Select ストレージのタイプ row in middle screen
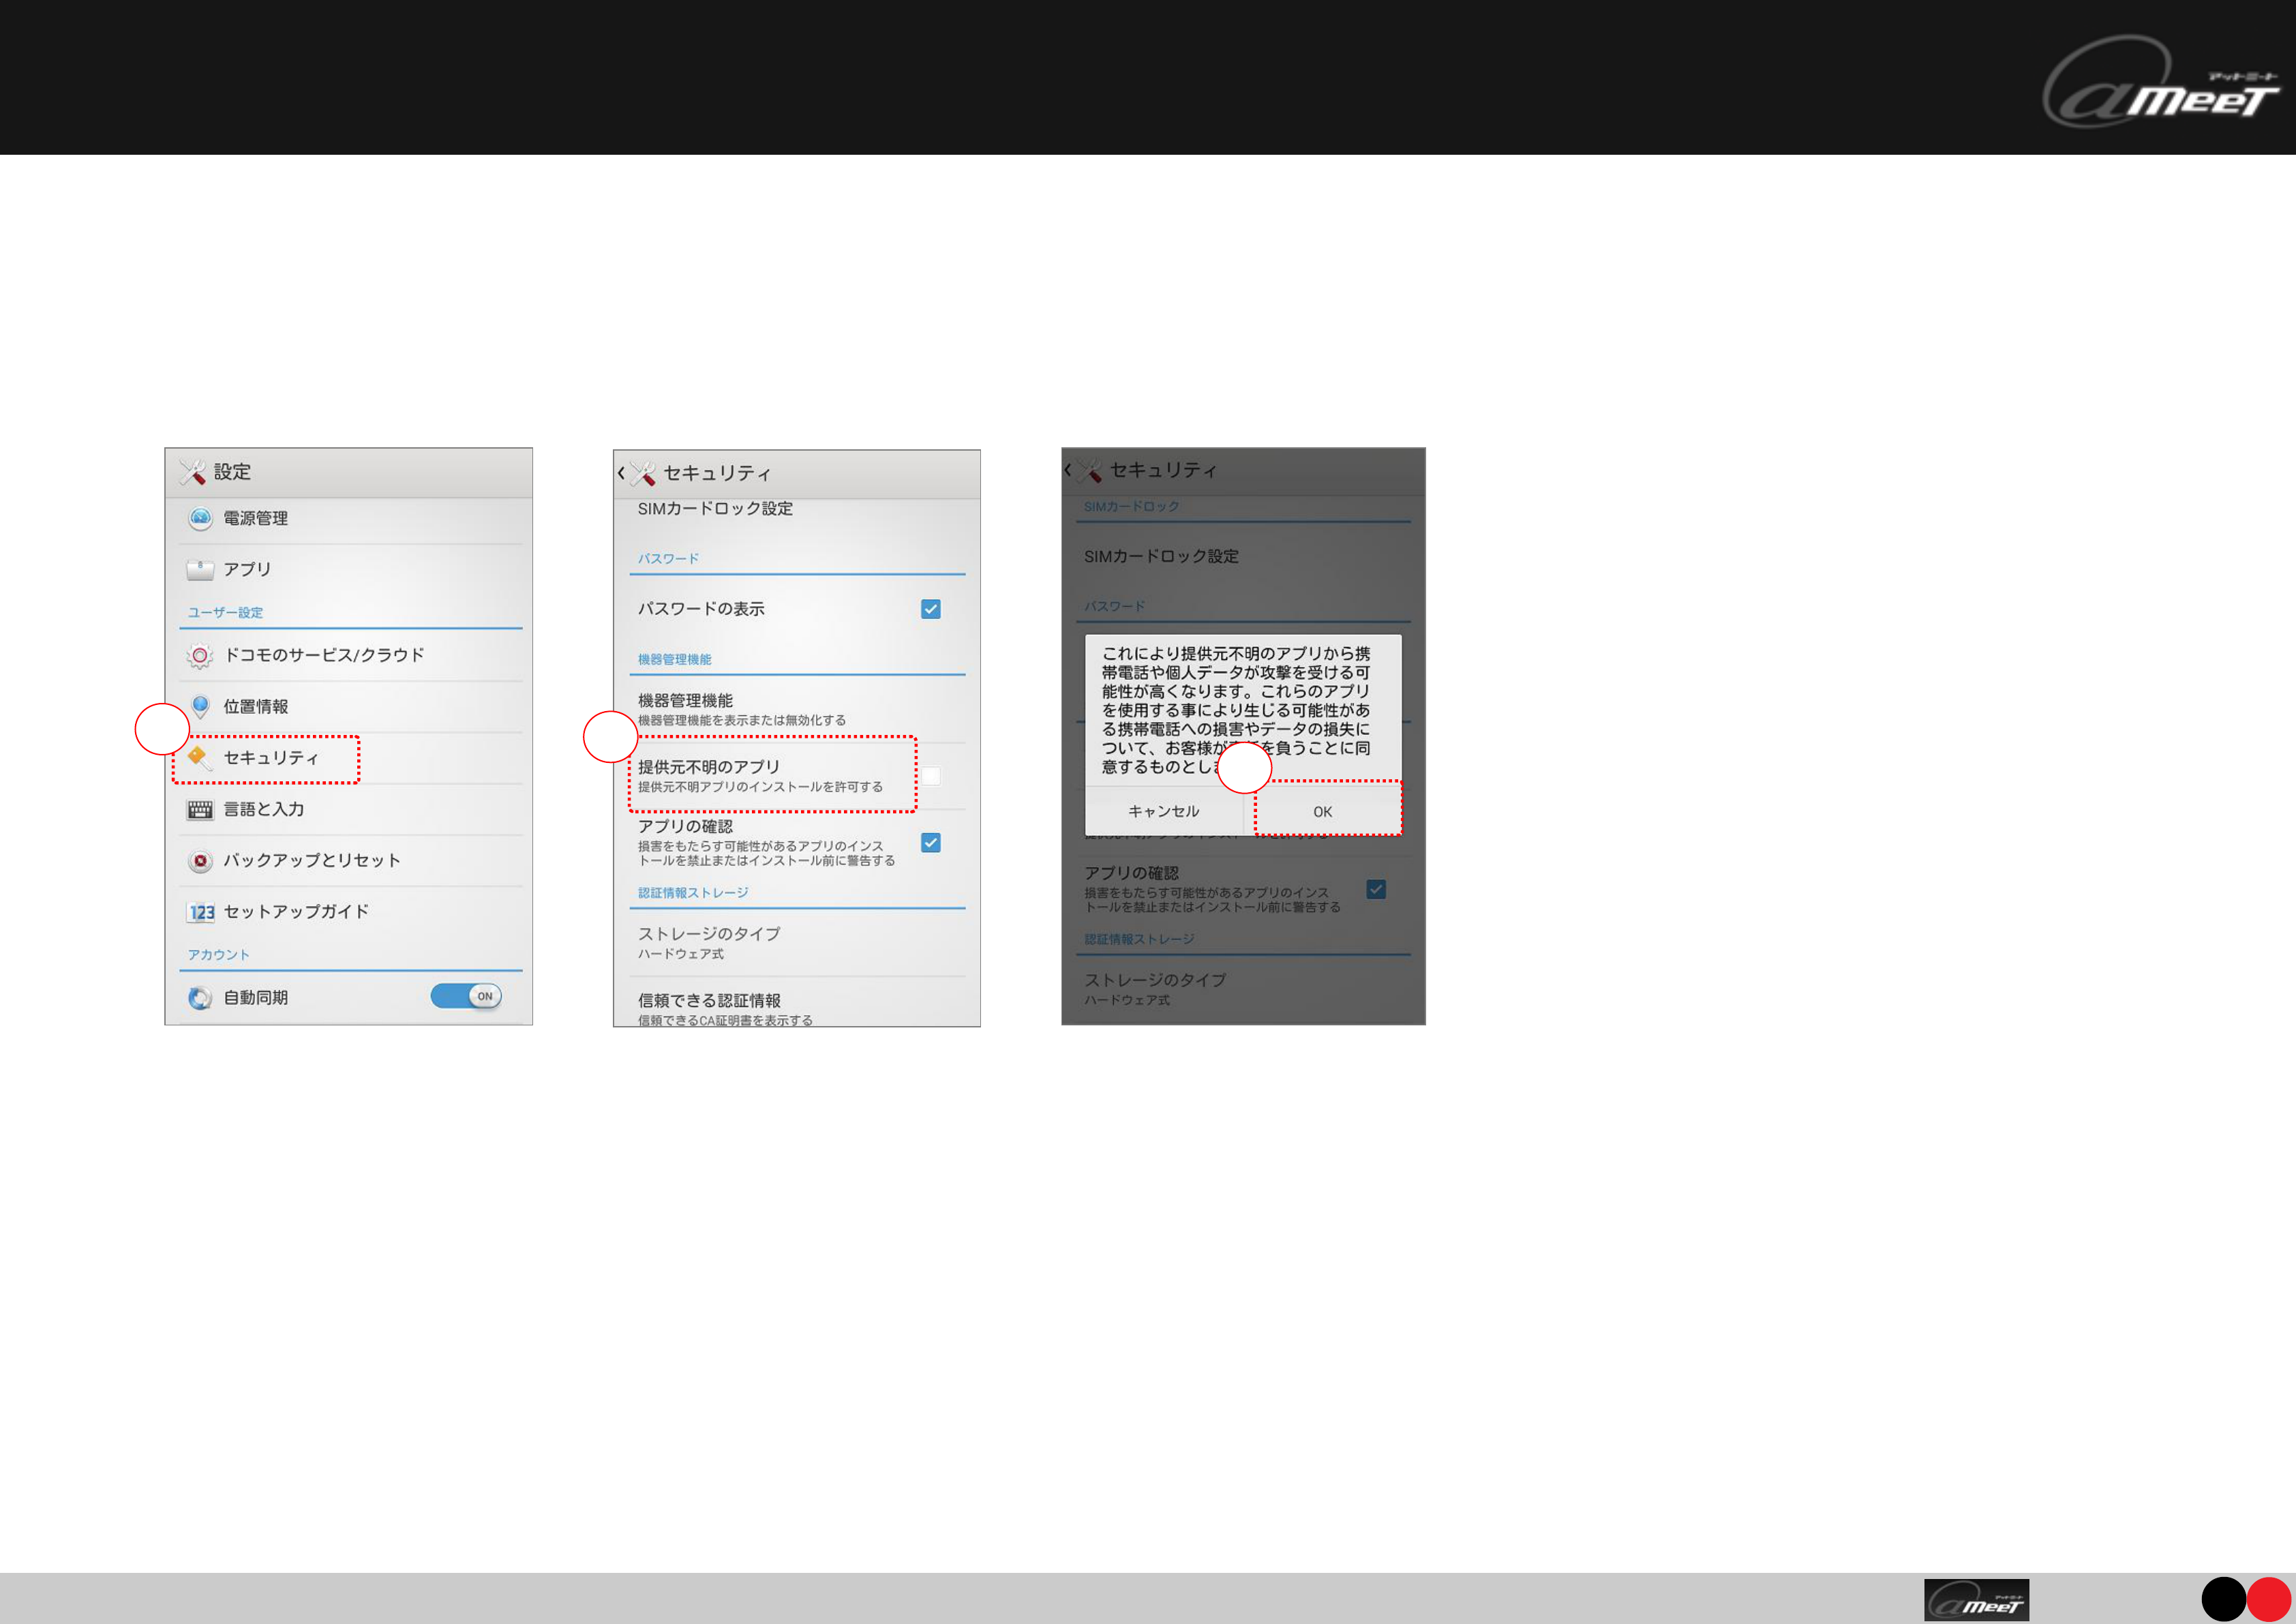2296x1624 pixels. click(x=797, y=943)
